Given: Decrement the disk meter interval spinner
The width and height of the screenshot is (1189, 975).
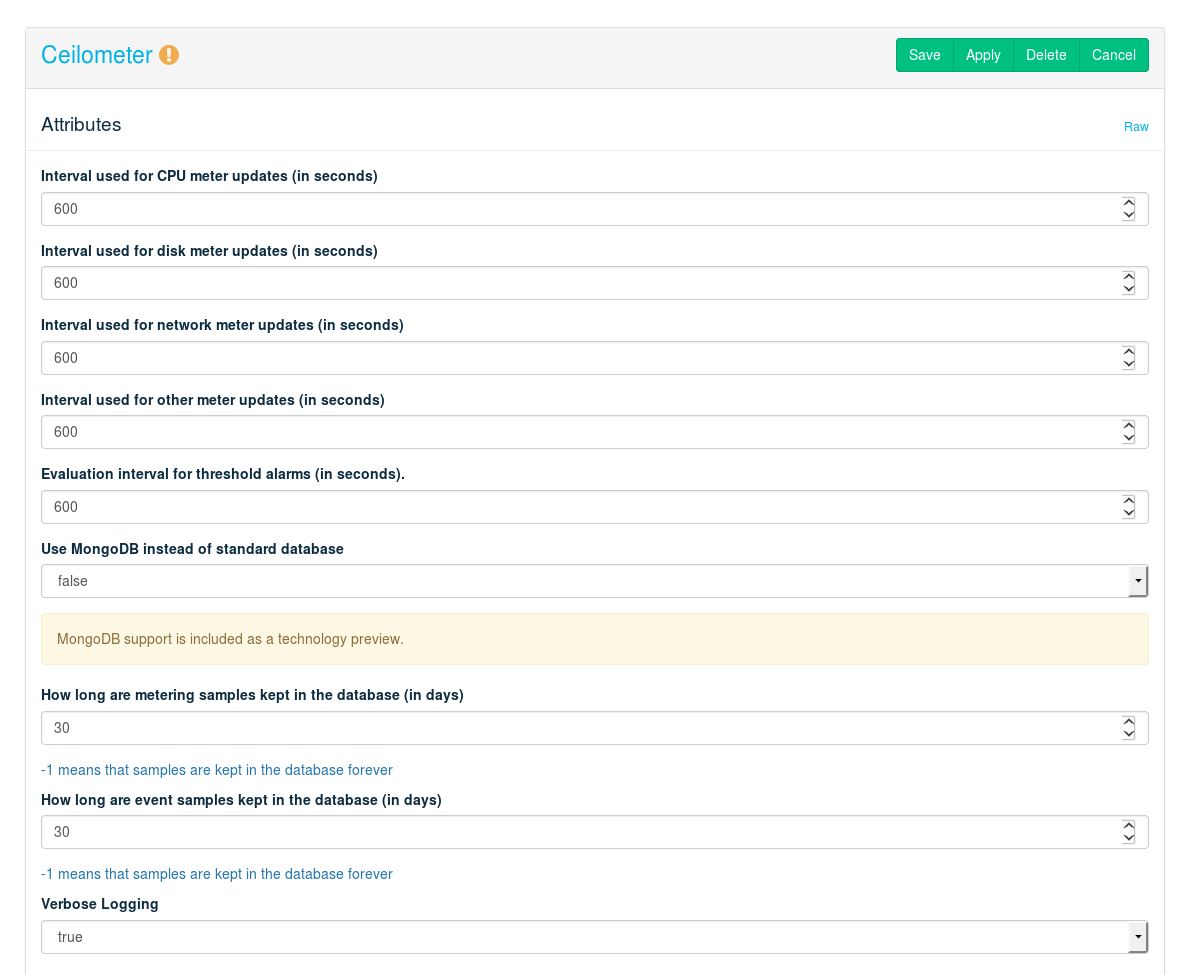Looking at the screenshot, I should tap(1128, 290).
